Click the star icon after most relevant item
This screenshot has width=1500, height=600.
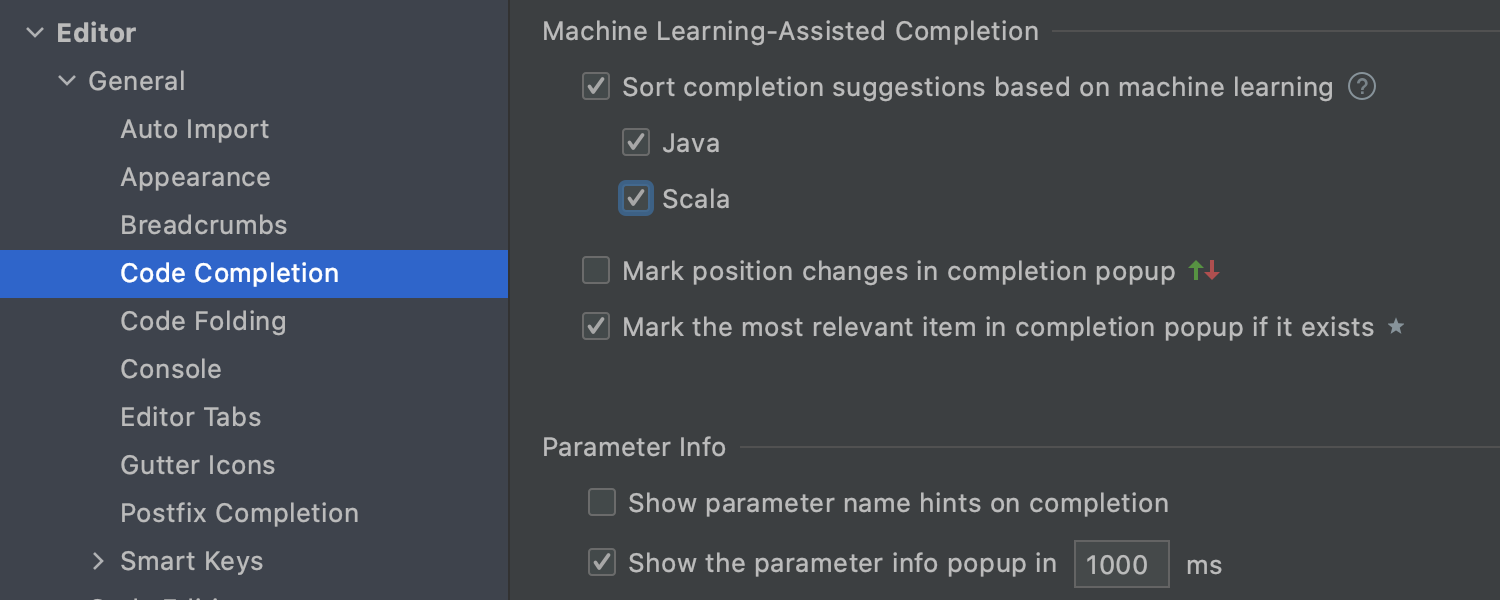[1396, 327]
